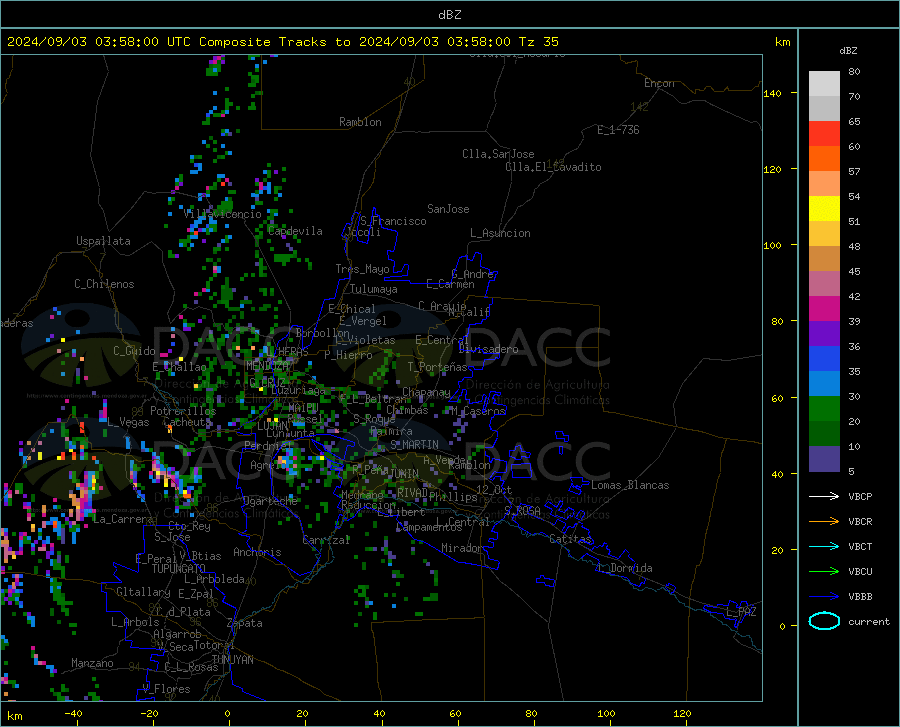Click the 'Clla.El_Cavadito' map label
This screenshot has height=727, width=900.
point(553,167)
